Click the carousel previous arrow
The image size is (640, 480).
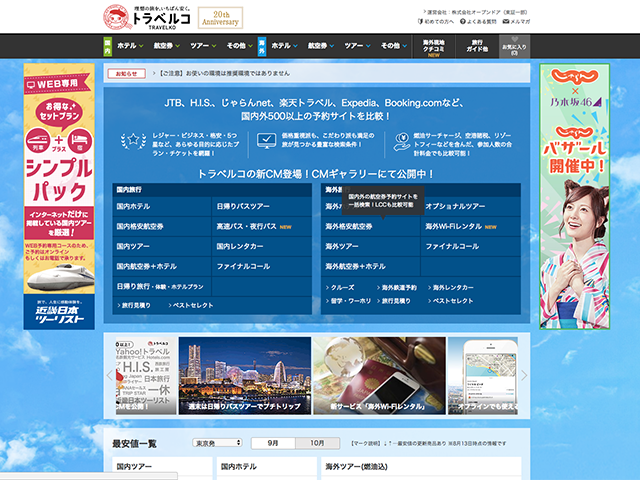click(x=109, y=376)
